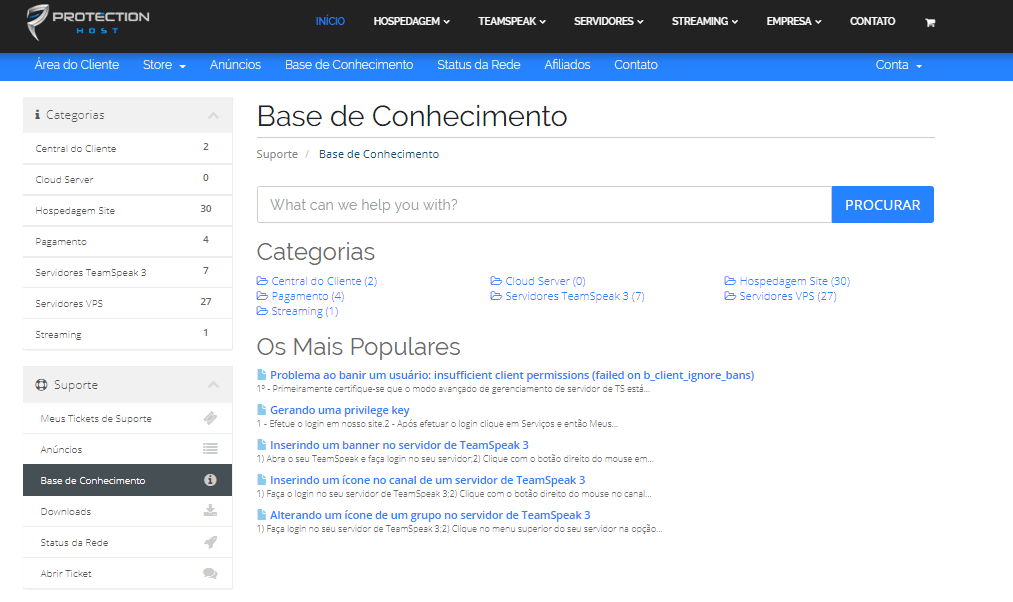Click folder icon next to Streaming (1)
Image resolution: width=1013 pixels, height=602 pixels.
pyautogui.click(x=262, y=311)
